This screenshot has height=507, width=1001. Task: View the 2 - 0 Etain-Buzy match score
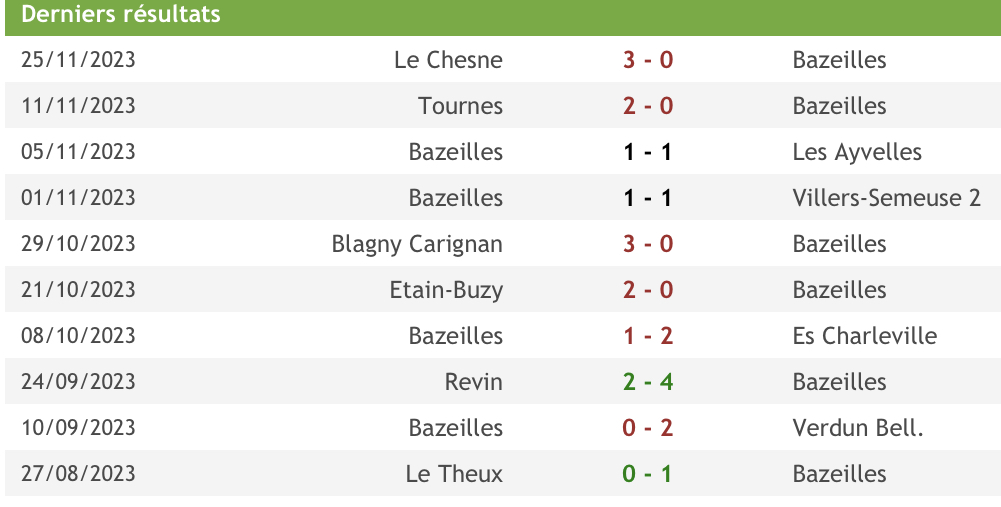(x=648, y=290)
